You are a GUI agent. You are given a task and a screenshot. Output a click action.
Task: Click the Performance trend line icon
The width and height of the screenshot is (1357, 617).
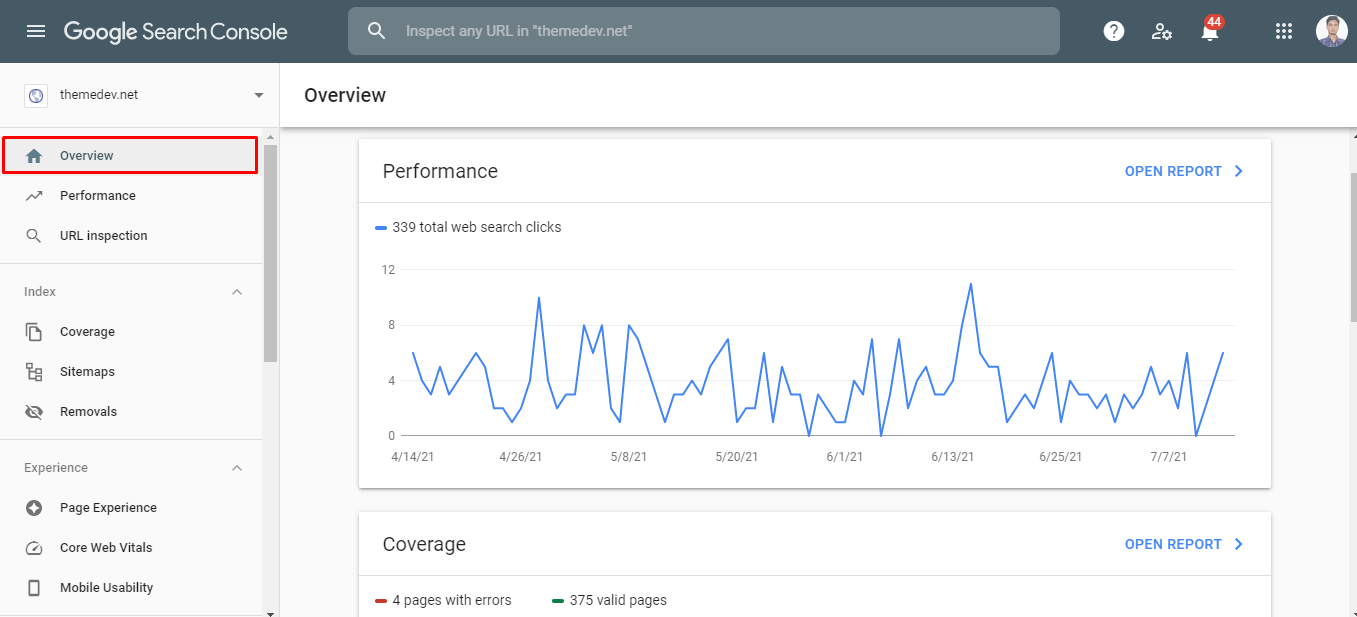tap(34, 196)
